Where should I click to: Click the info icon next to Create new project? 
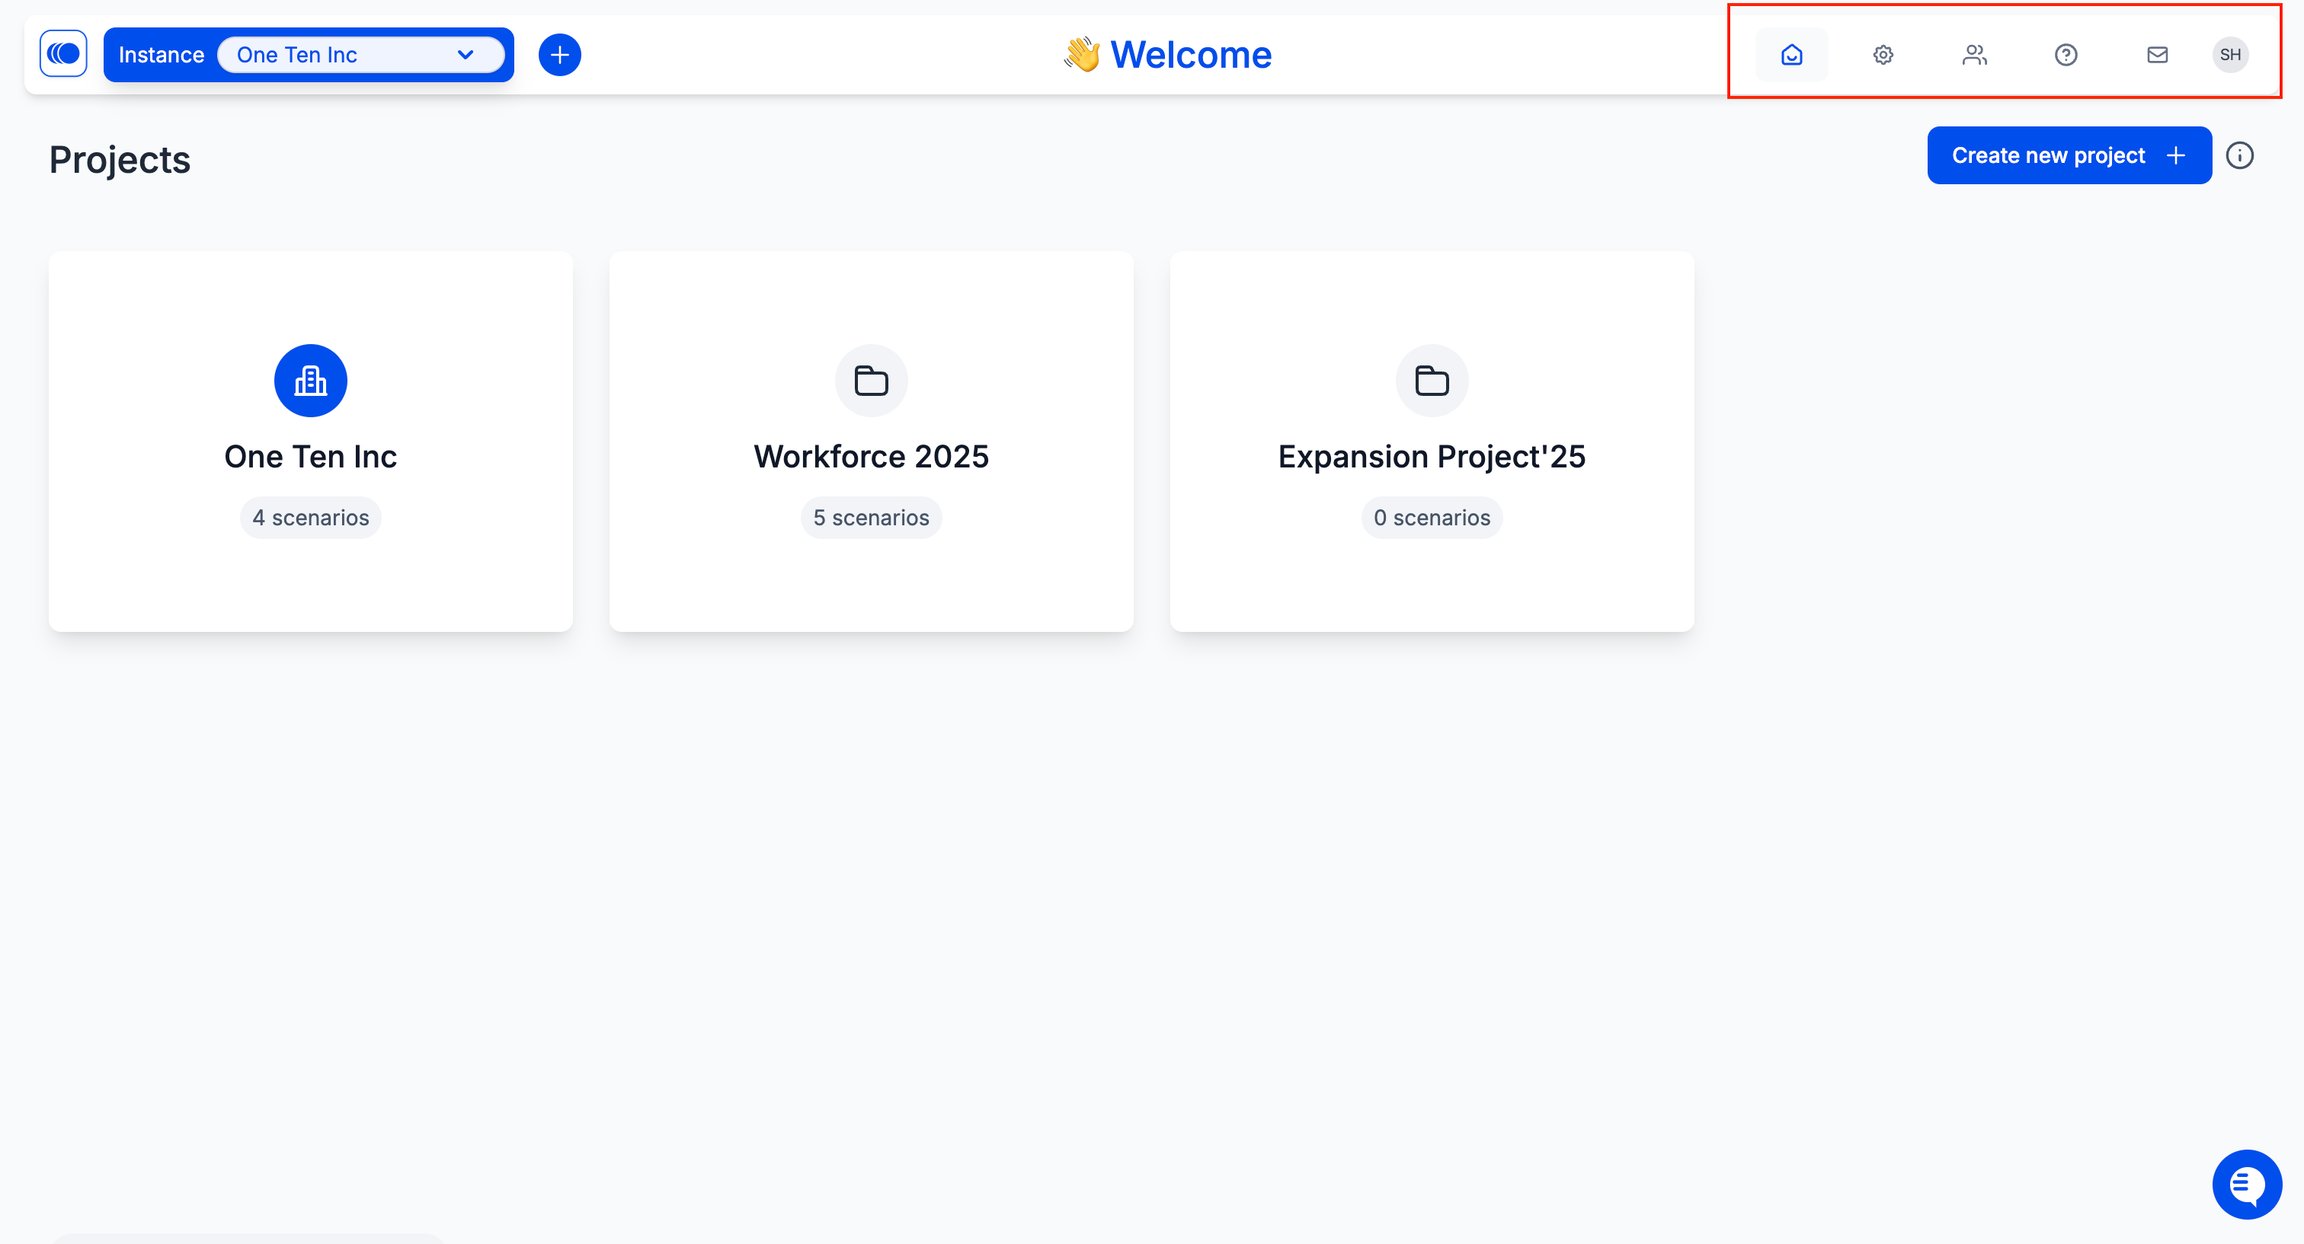point(2240,156)
